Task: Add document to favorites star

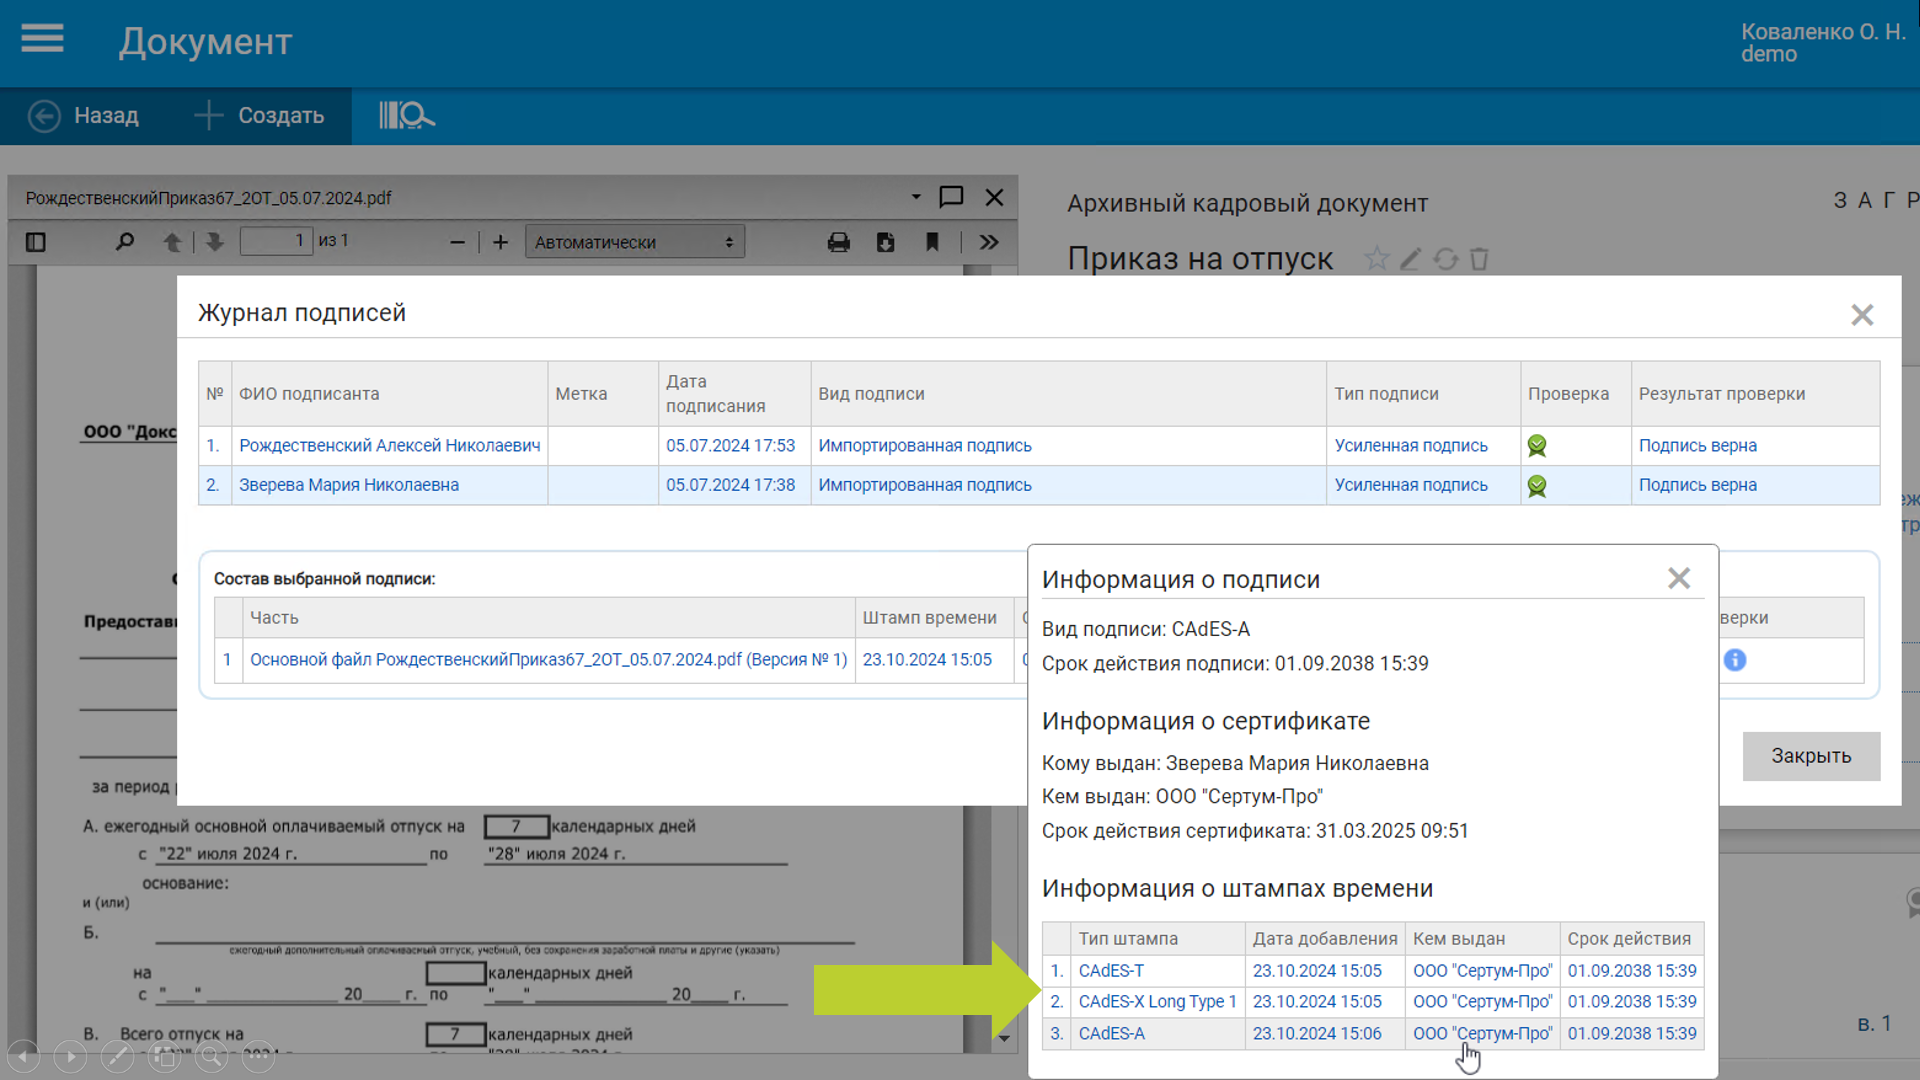Action: tap(1377, 259)
